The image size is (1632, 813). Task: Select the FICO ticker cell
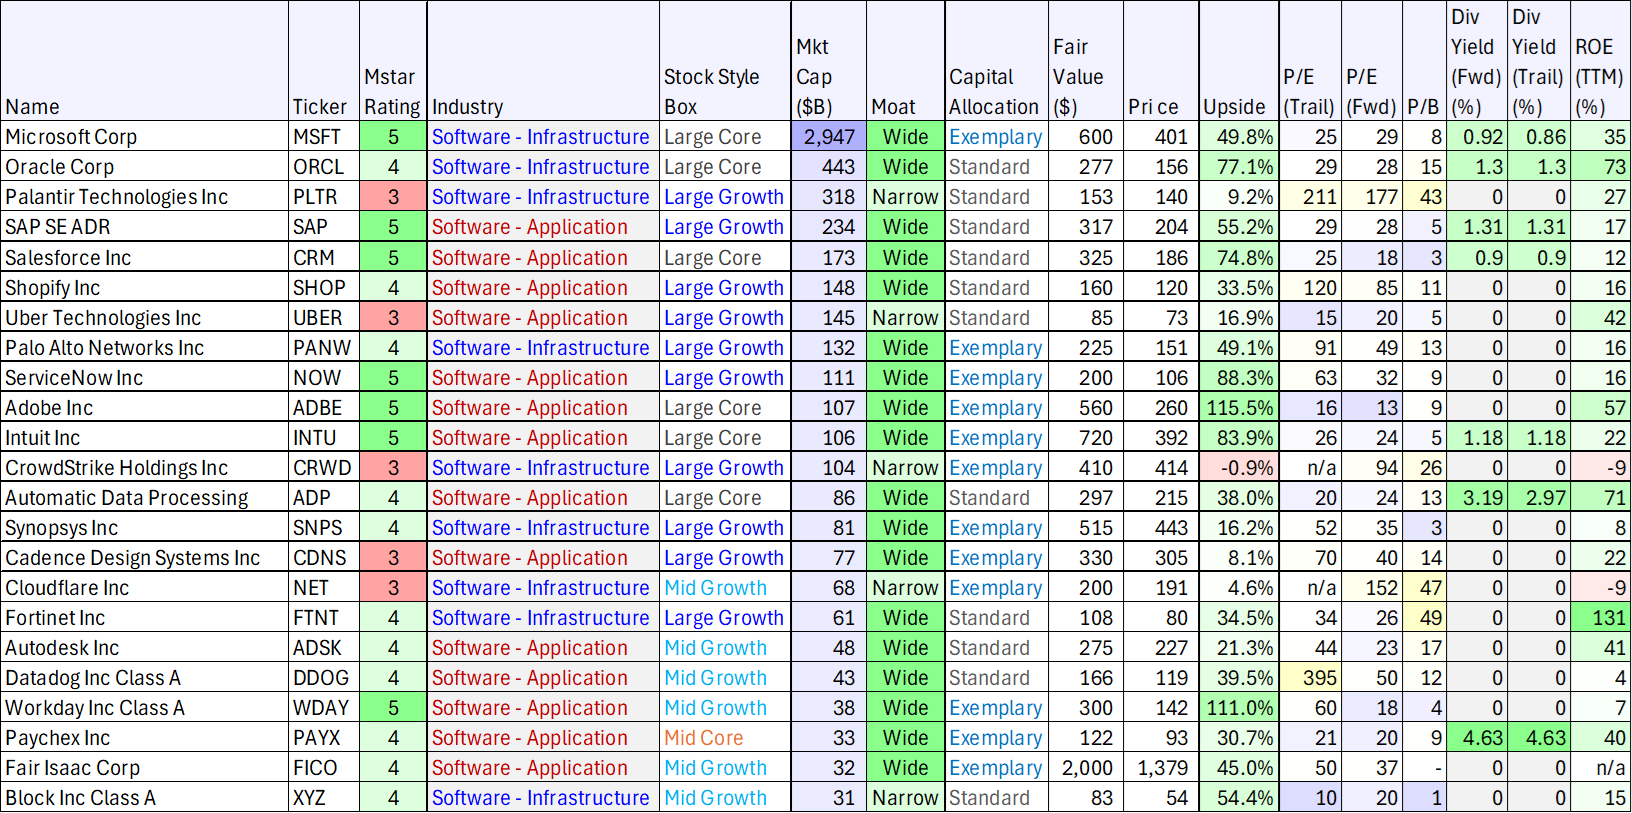point(324,767)
